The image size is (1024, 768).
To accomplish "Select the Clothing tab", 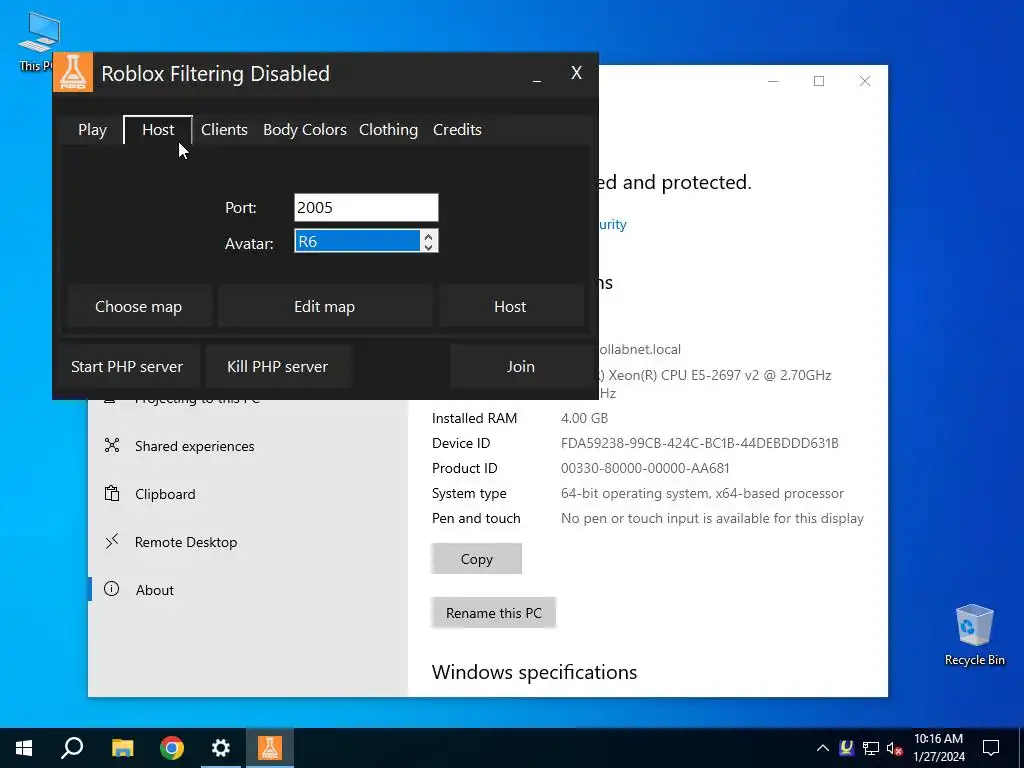I will (388, 130).
